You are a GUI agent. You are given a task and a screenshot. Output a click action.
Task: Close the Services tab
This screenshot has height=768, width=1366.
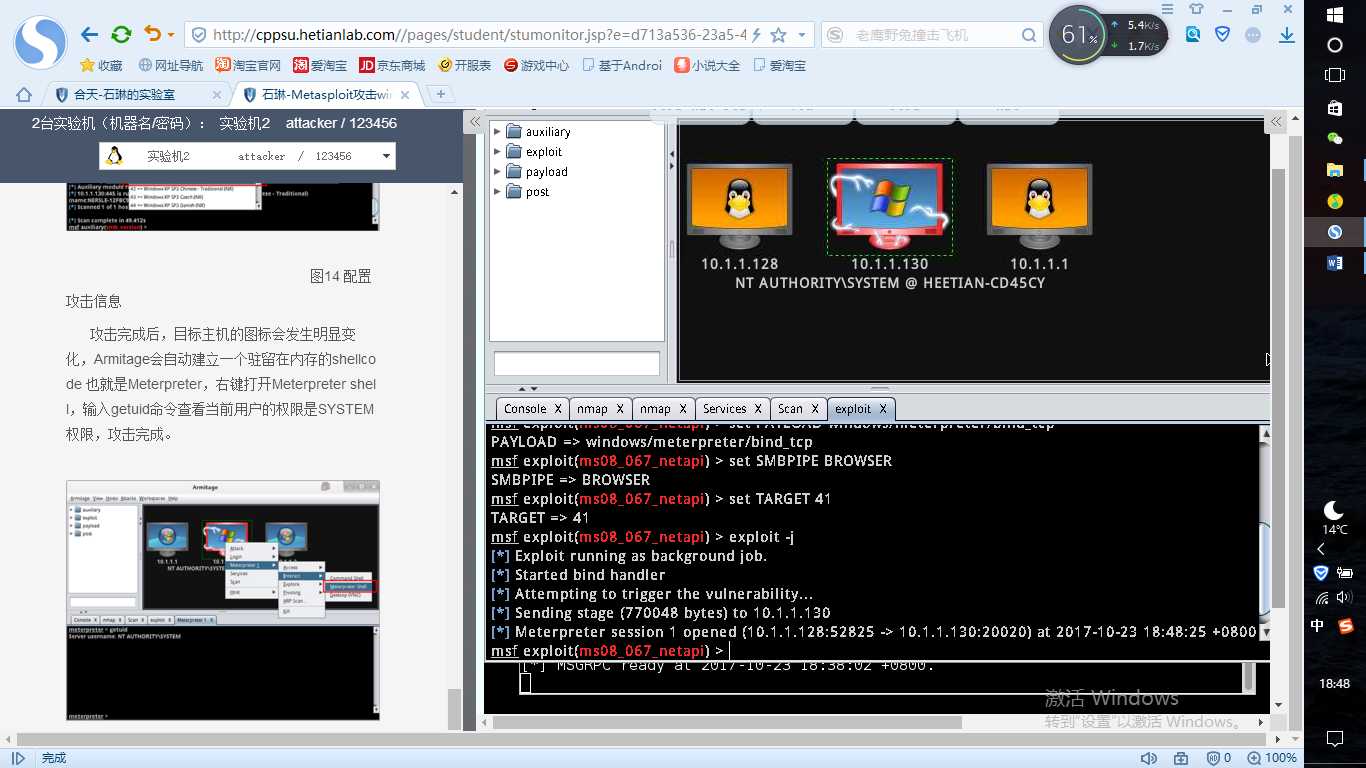(758, 409)
